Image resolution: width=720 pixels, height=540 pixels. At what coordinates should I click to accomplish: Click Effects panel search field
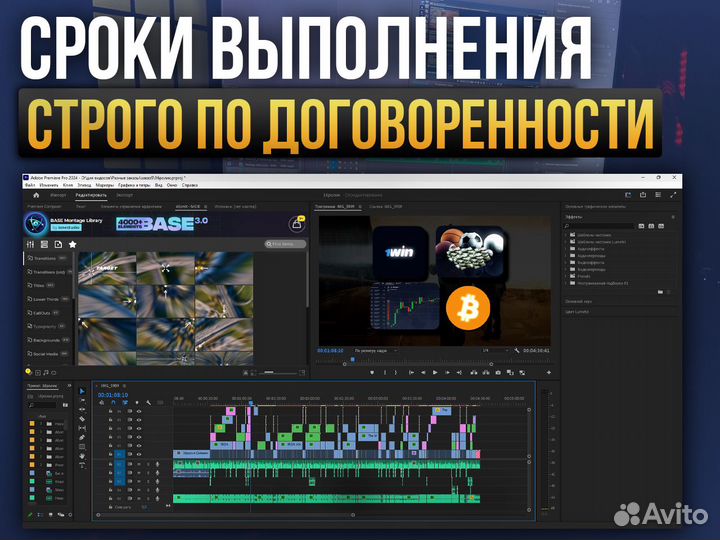599,226
